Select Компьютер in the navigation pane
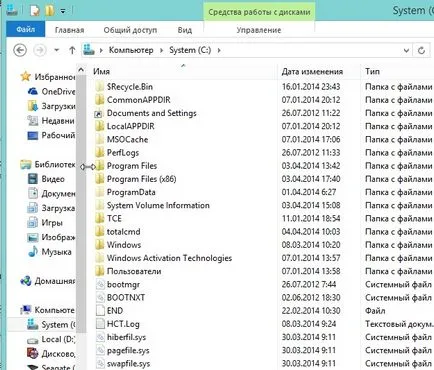Image resolution: width=434 pixels, height=370 pixels. (x=48, y=310)
